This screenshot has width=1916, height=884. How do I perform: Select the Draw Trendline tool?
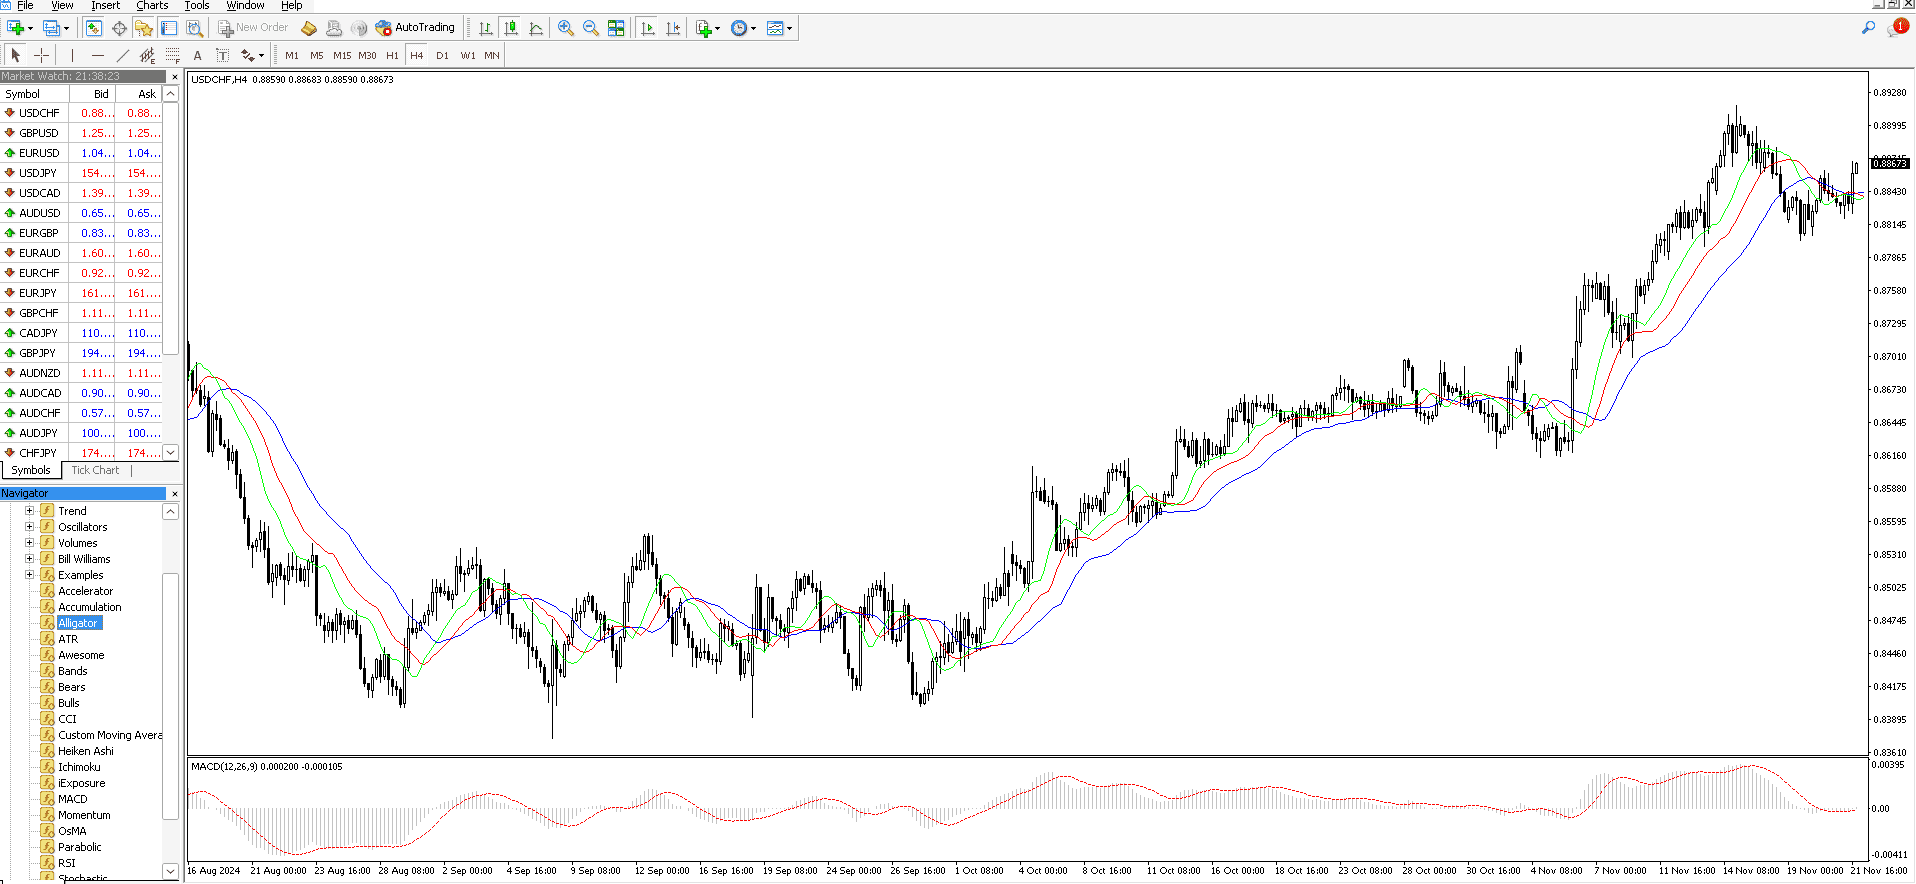(122, 55)
